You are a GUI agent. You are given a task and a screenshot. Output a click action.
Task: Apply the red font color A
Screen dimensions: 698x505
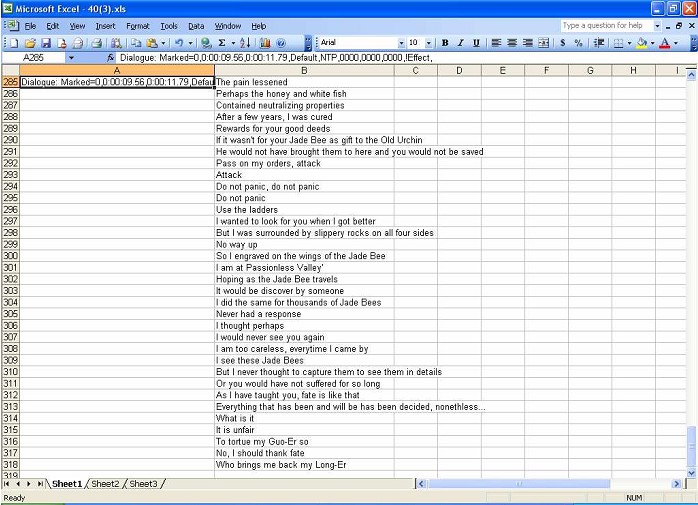pos(665,43)
